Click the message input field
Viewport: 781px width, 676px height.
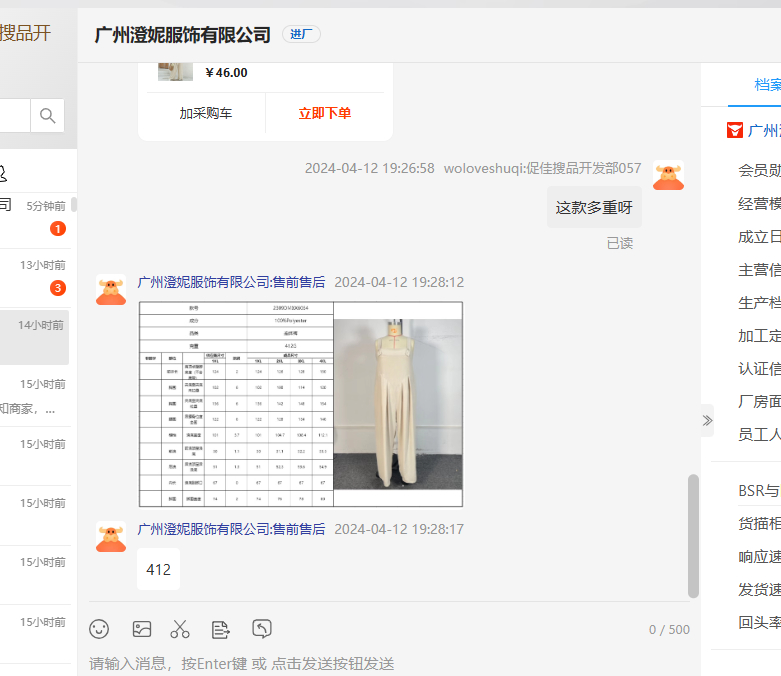point(380,663)
